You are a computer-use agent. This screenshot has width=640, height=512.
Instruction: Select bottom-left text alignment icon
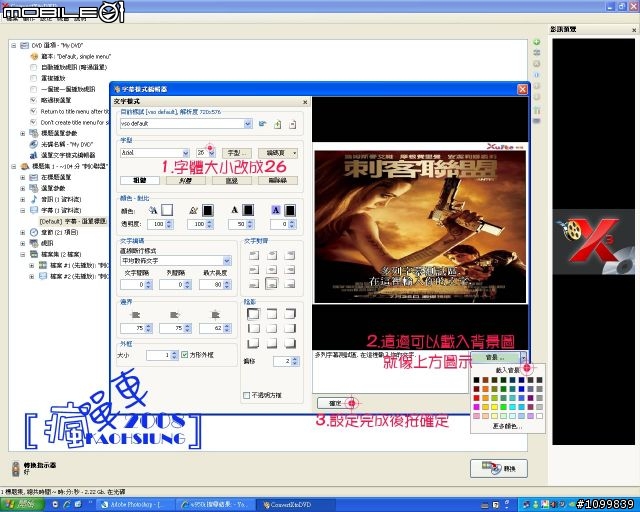[x=254, y=284]
